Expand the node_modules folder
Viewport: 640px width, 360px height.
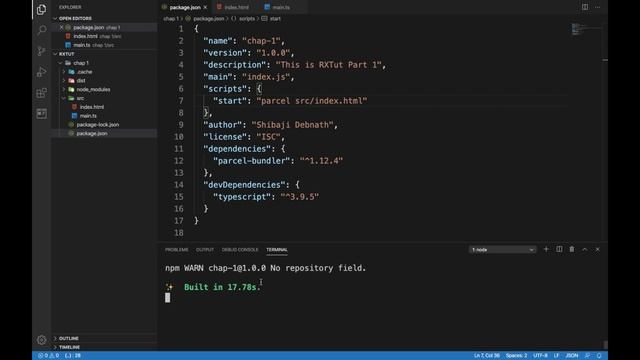click(93, 89)
